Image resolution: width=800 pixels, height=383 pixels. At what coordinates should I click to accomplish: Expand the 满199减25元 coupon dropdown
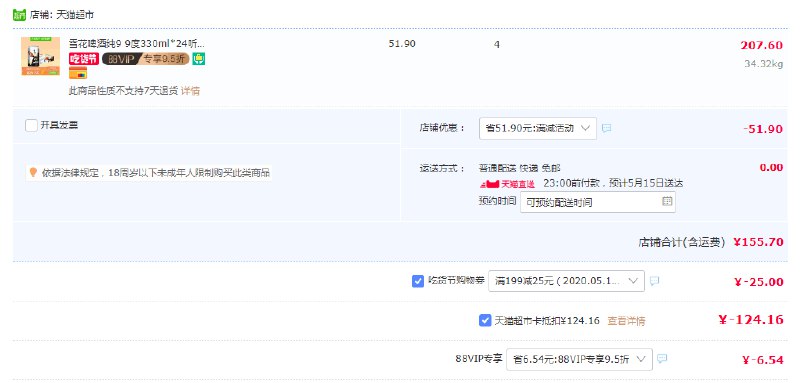566,281
